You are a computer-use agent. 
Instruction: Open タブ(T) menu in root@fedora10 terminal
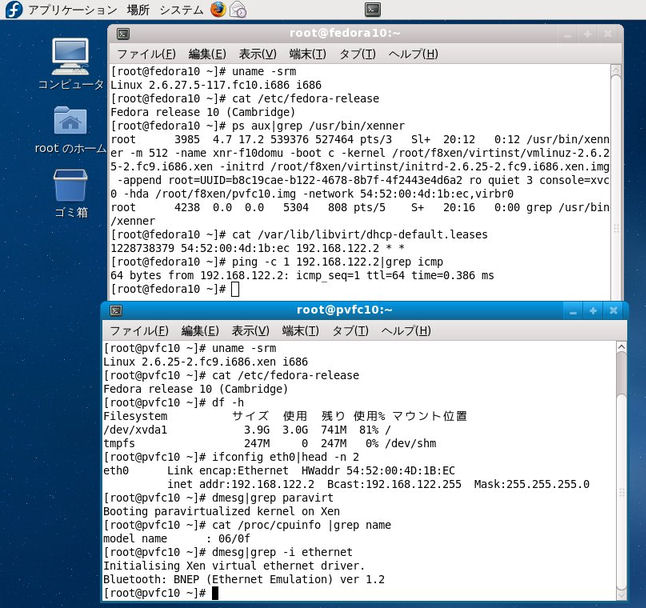click(357, 54)
